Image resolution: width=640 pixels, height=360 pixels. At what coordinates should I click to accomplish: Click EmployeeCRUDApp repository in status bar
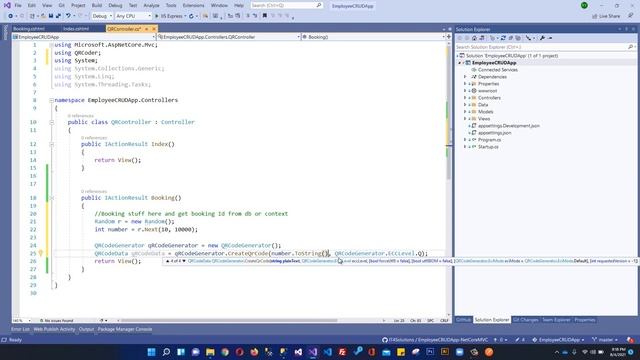(559, 340)
